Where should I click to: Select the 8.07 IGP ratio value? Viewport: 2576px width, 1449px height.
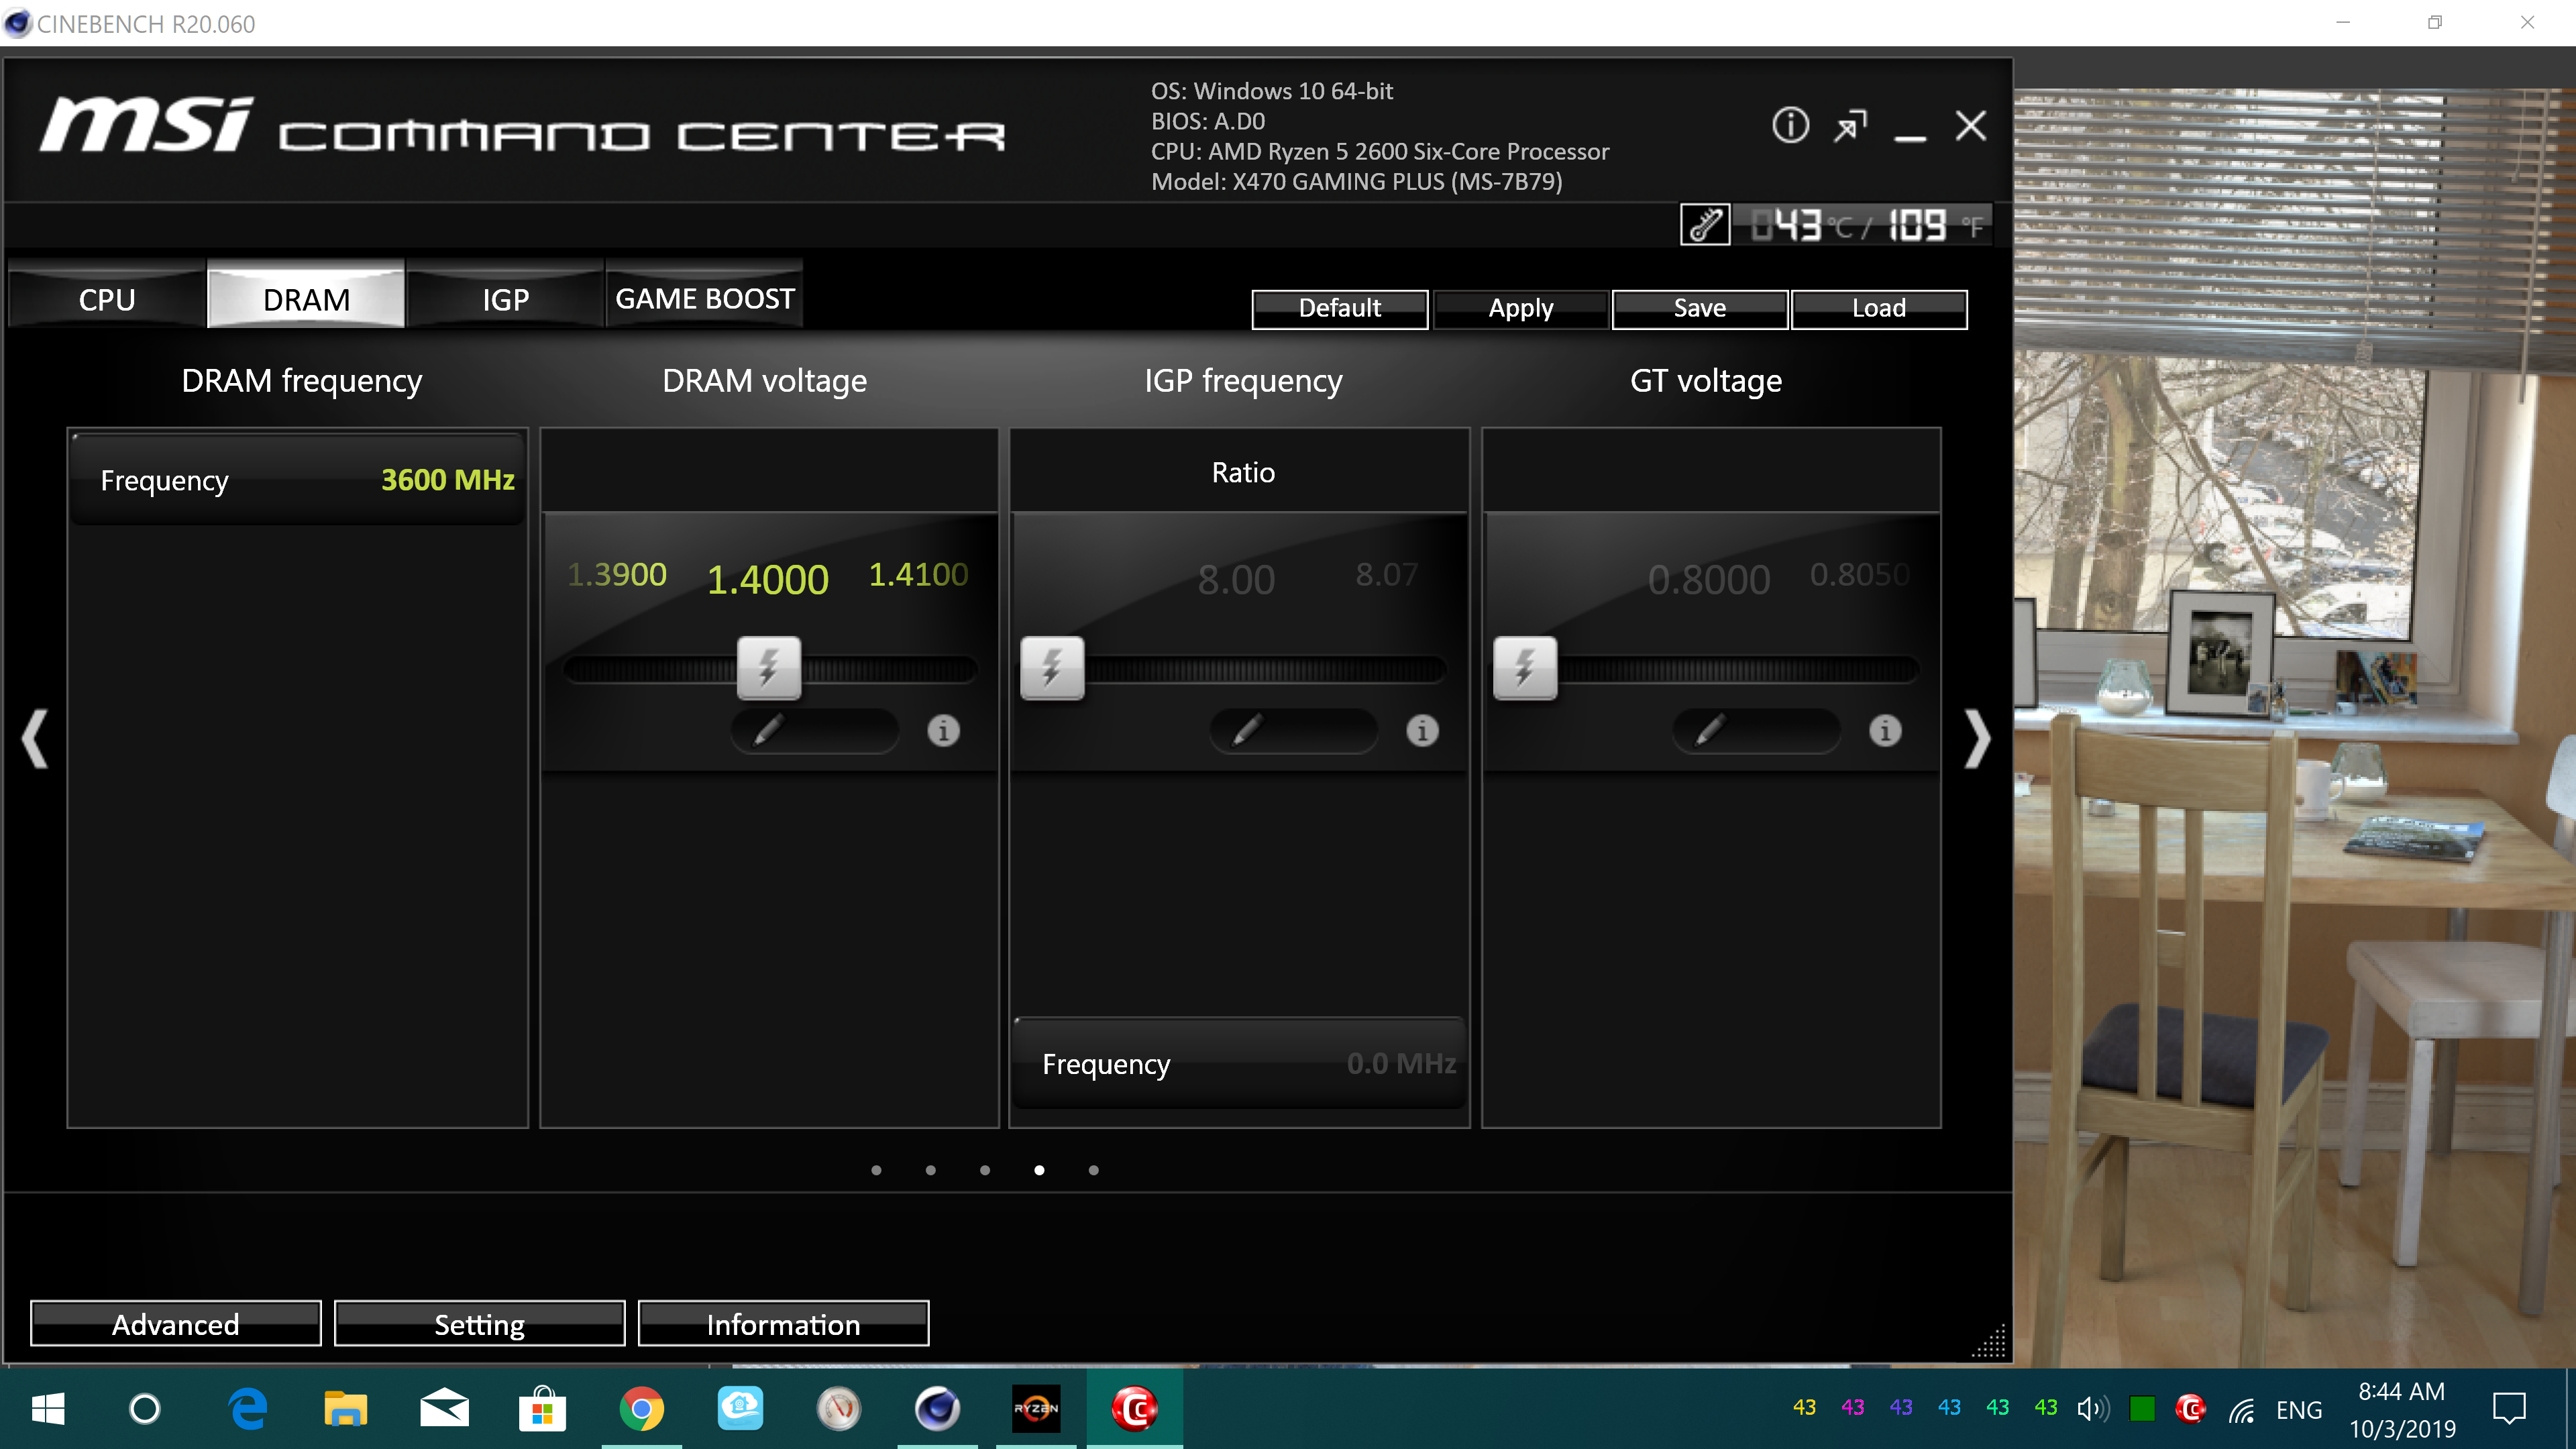1386,574
